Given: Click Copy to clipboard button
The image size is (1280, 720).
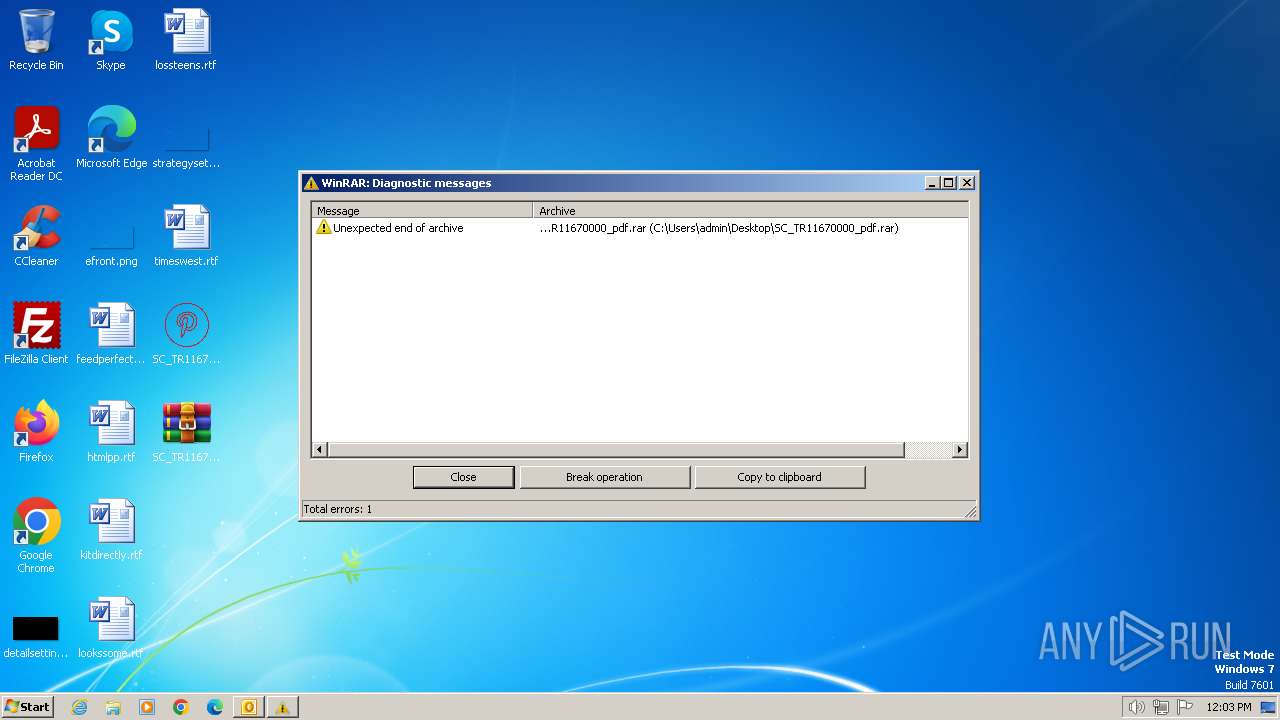Looking at the screenshot, I should click(x=779, y=477).
